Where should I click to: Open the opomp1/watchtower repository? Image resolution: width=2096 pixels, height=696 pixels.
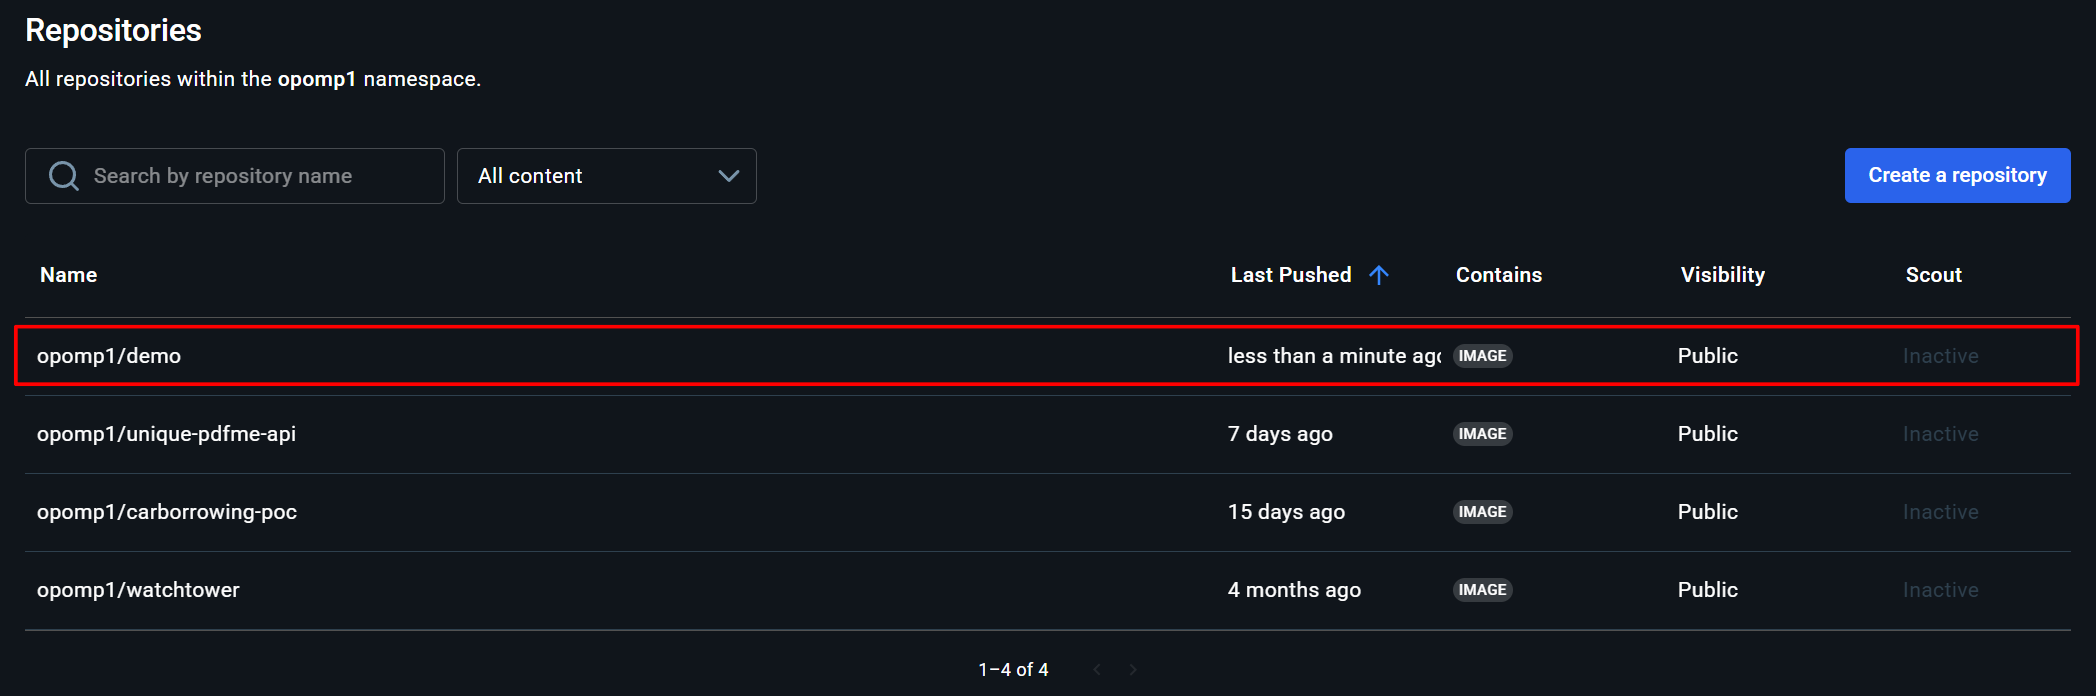pos(138,590)
